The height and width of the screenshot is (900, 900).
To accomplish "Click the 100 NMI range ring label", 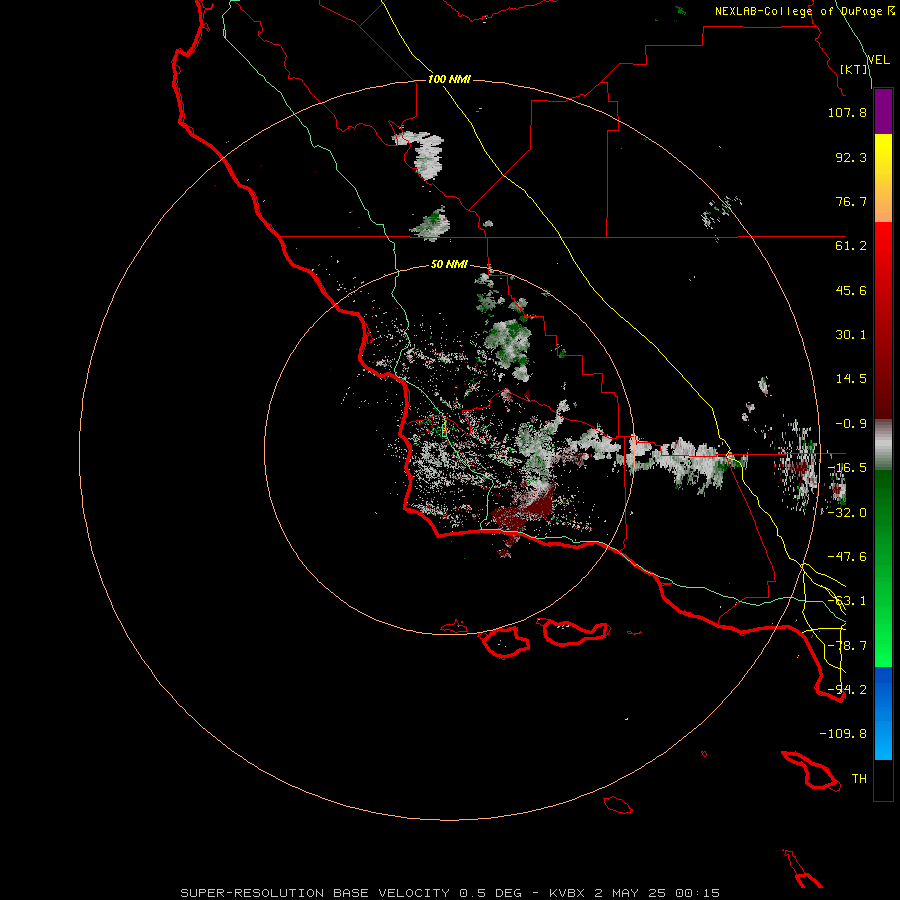I will click(x=449, y=79).
